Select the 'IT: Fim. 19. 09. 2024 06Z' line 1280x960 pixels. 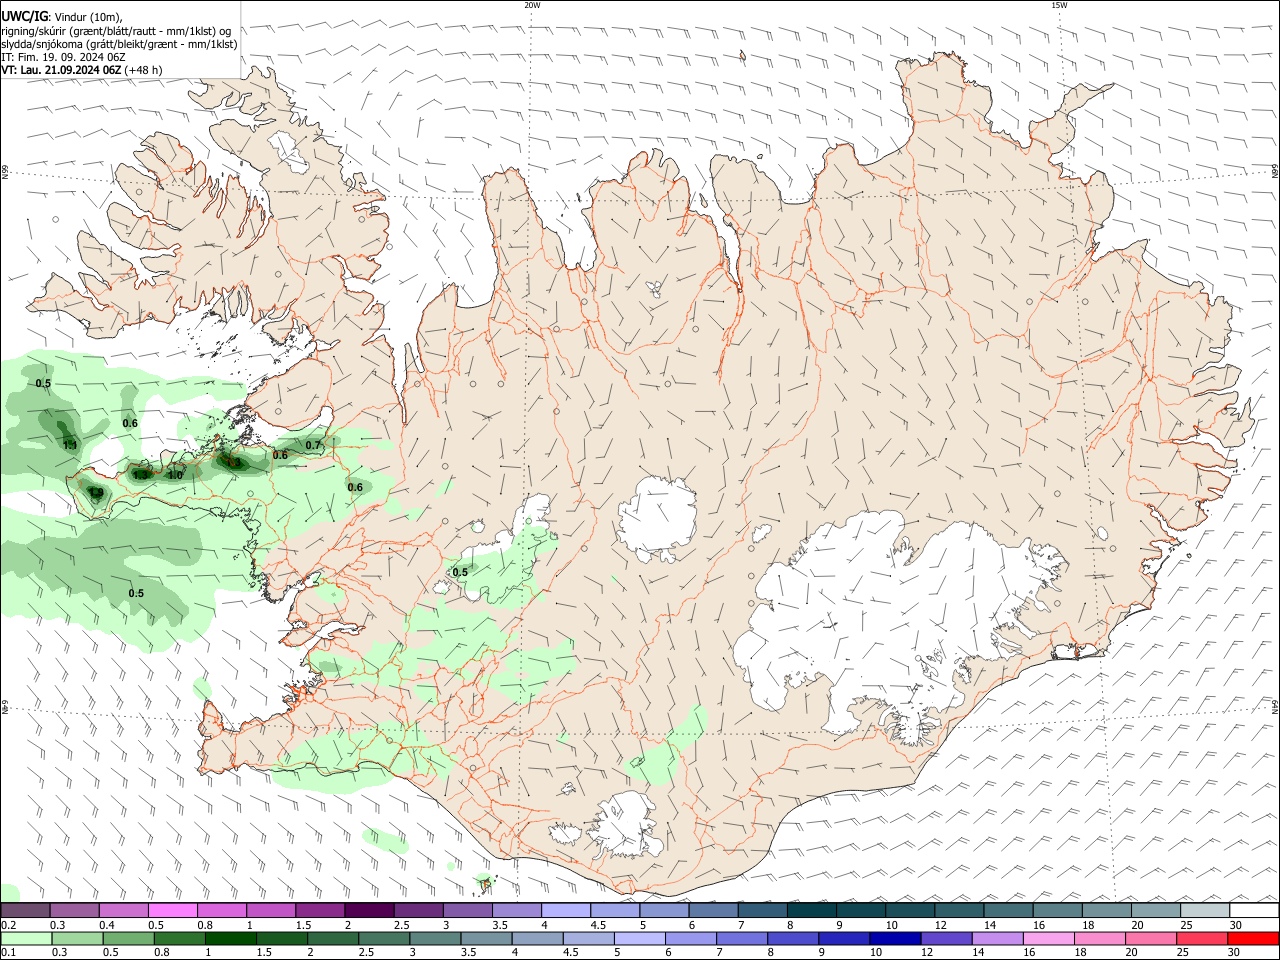pyautogui.click(x=62, y=57)
